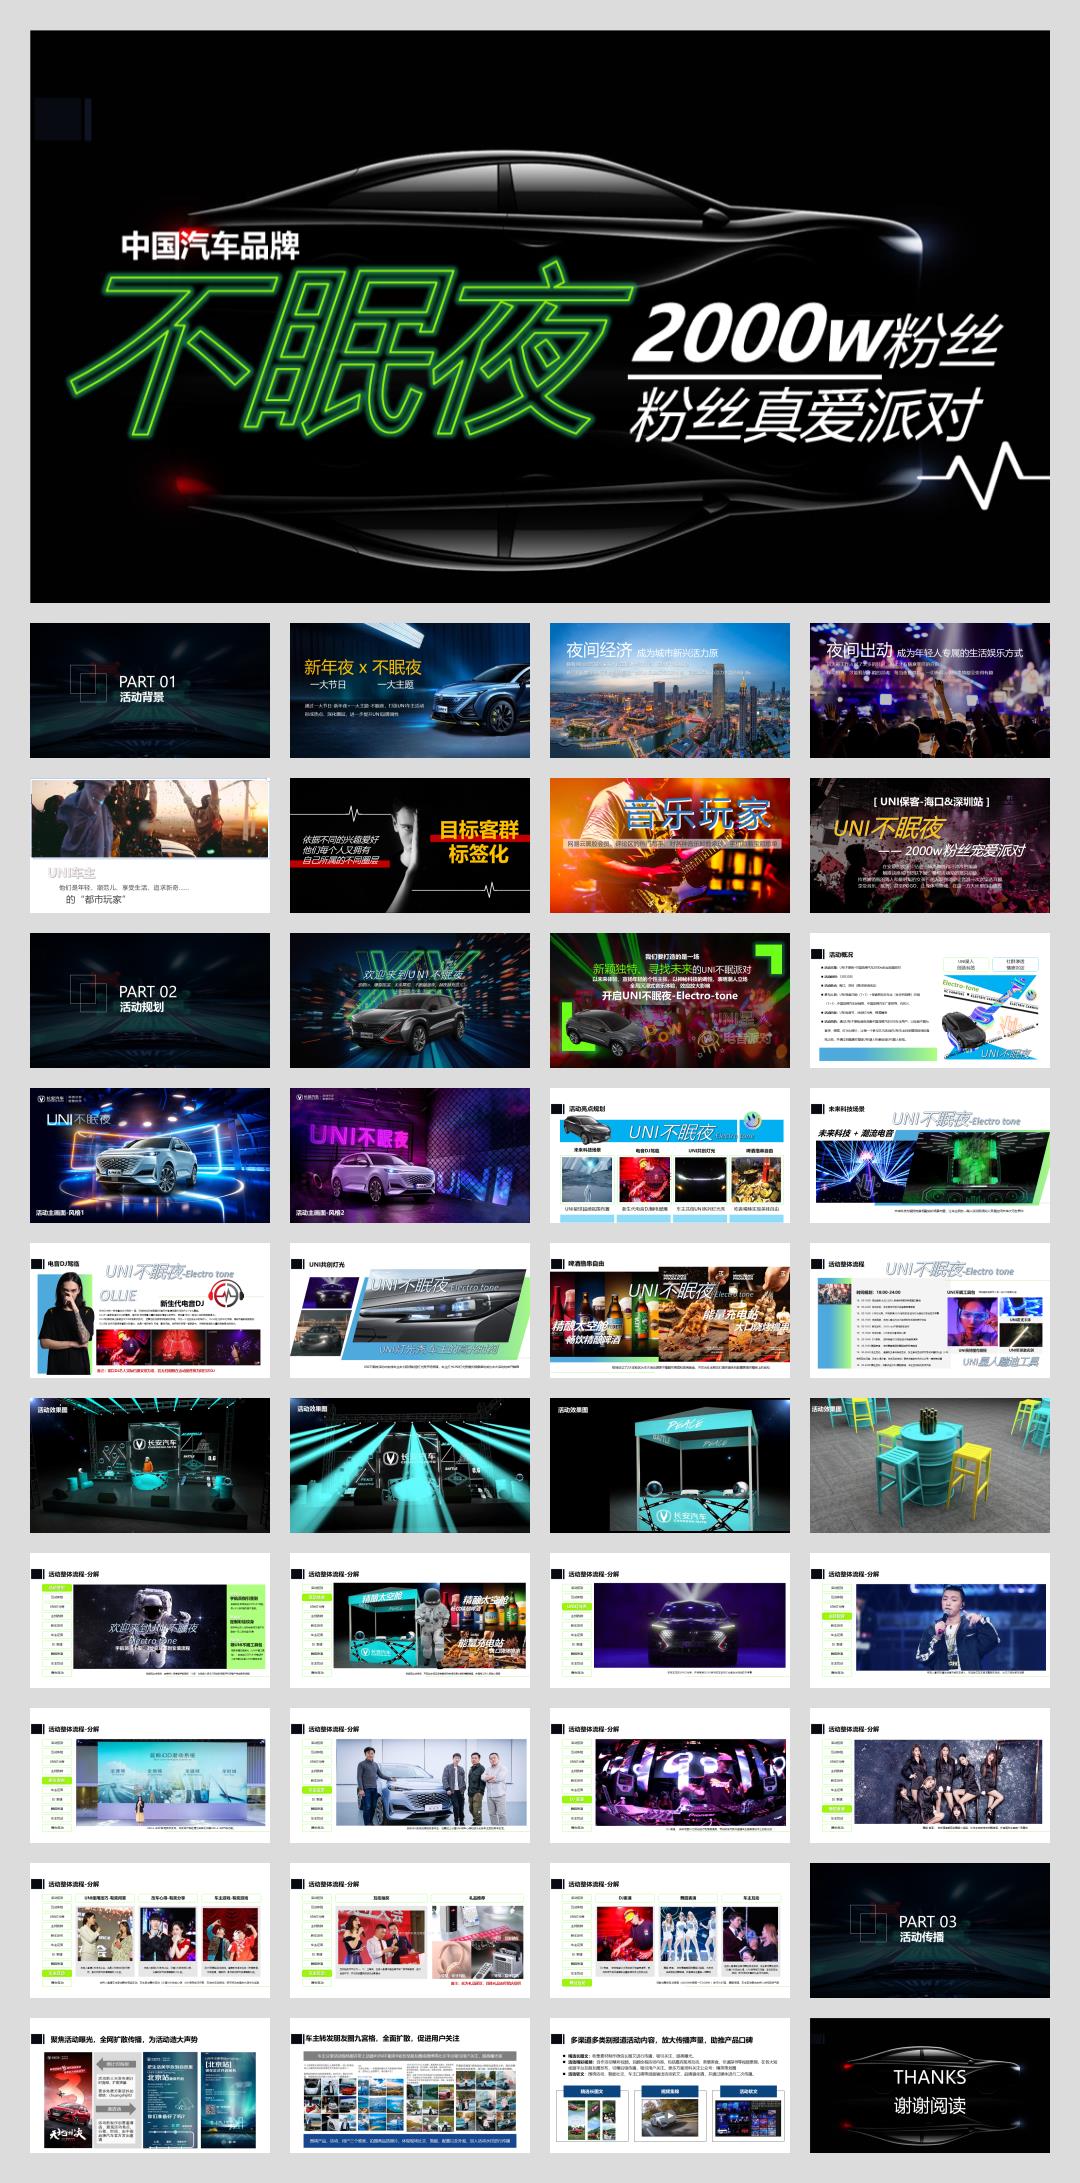Image resolution: width=1080 pixels, height=2183 pixels.
Task: Select the PART 01 活动背景 slide
Action: pyautogui.click(x=150, y=690)
